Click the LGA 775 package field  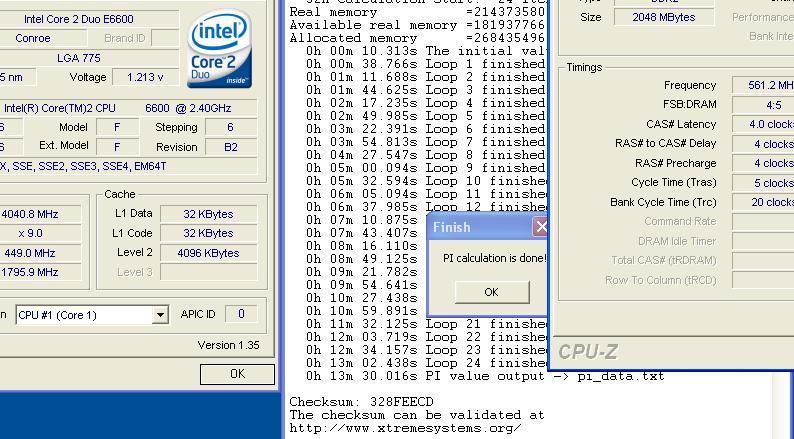(x=89, y=58)
